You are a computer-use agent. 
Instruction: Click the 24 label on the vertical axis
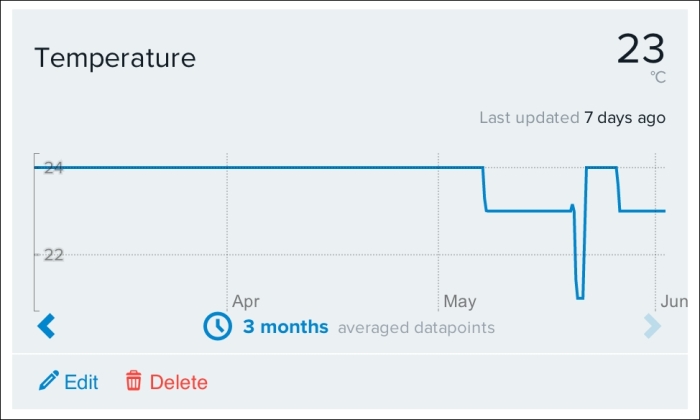tap(54, 168)
